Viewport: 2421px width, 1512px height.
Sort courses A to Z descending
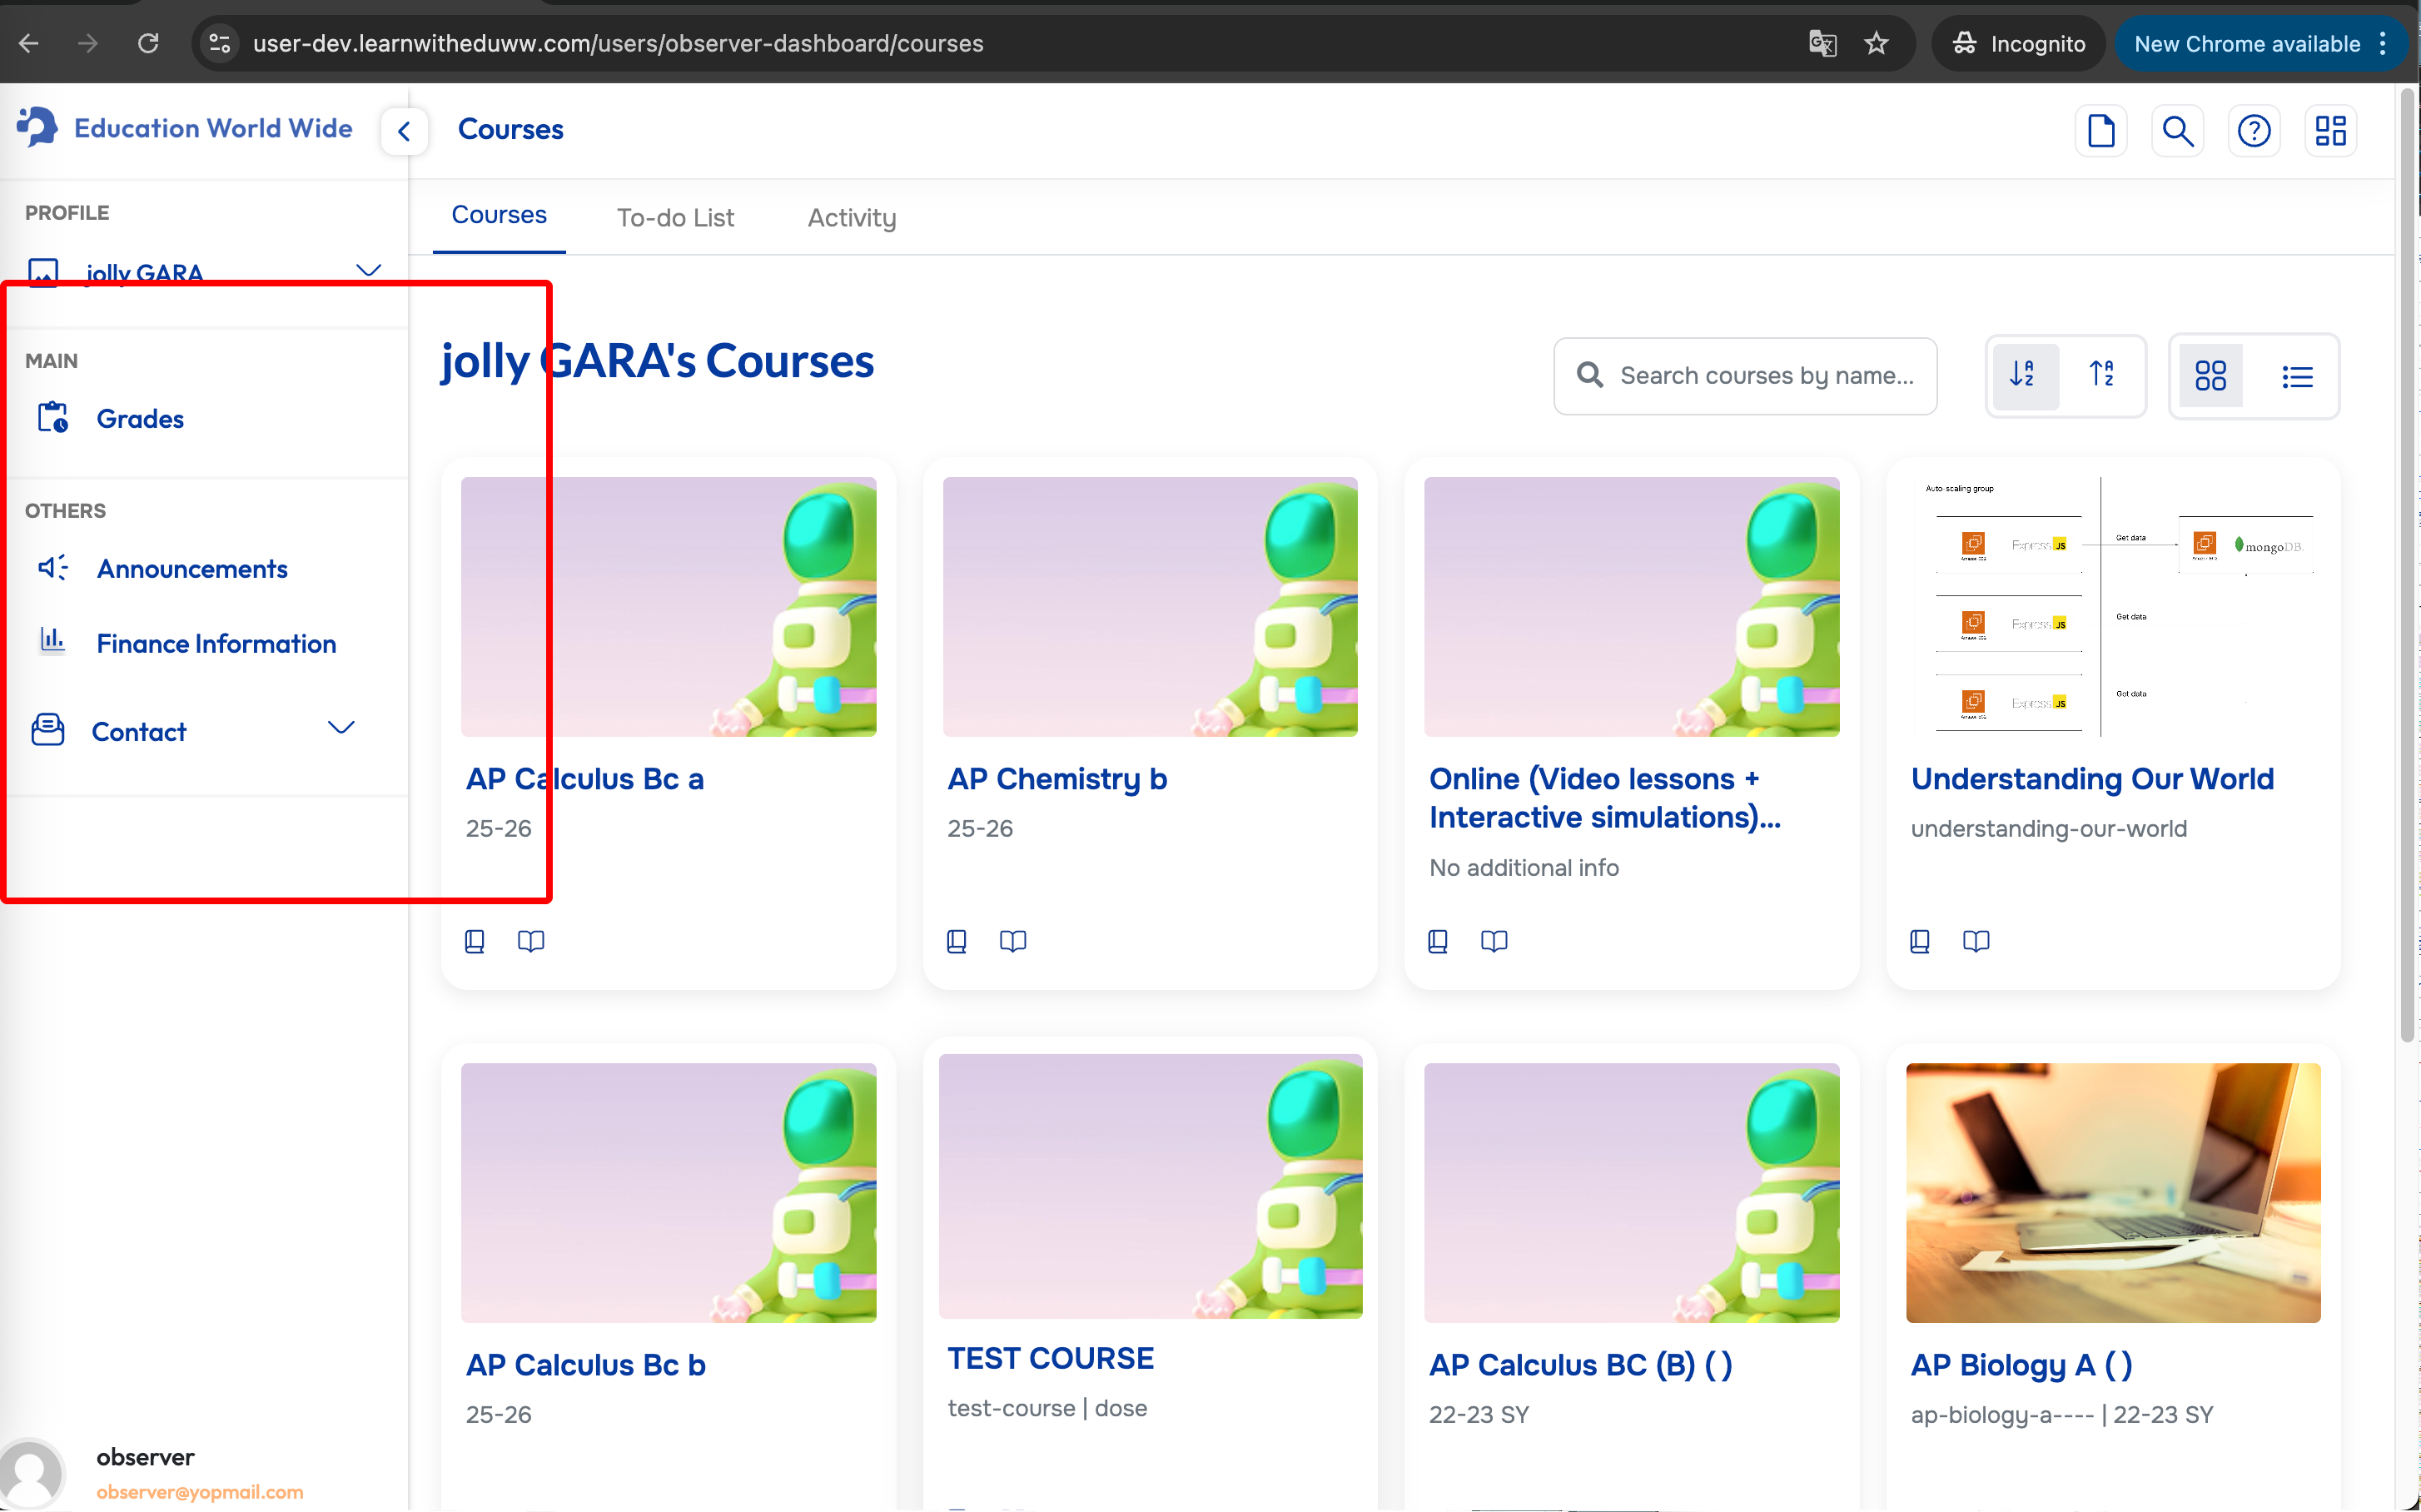tap(2023, 375)
